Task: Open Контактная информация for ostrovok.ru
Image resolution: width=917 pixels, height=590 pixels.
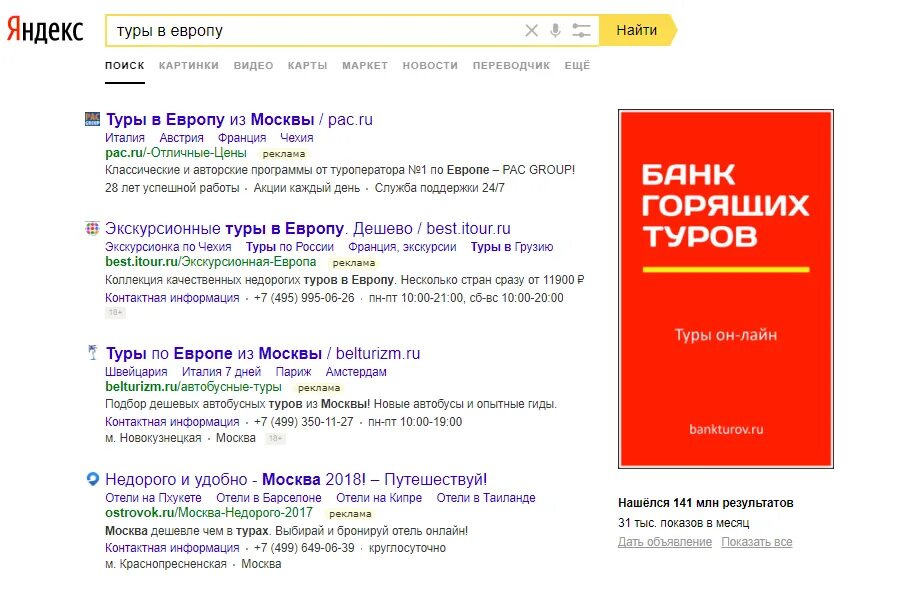Action: coord(173,548)
